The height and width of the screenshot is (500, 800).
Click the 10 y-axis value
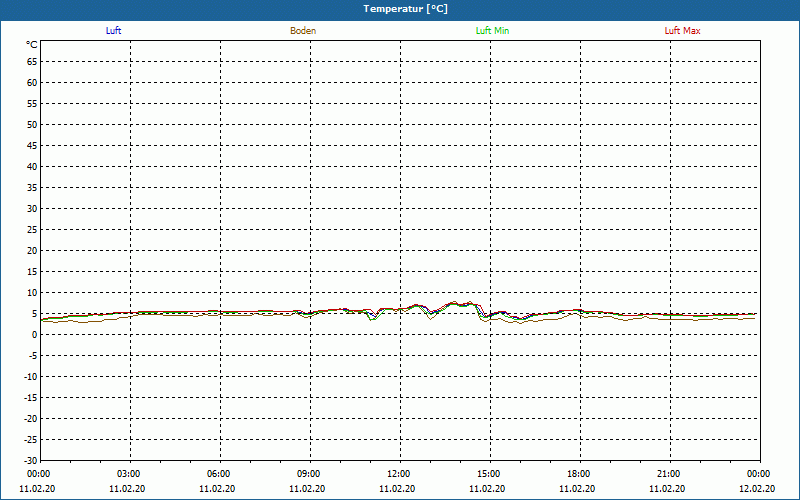32,292
